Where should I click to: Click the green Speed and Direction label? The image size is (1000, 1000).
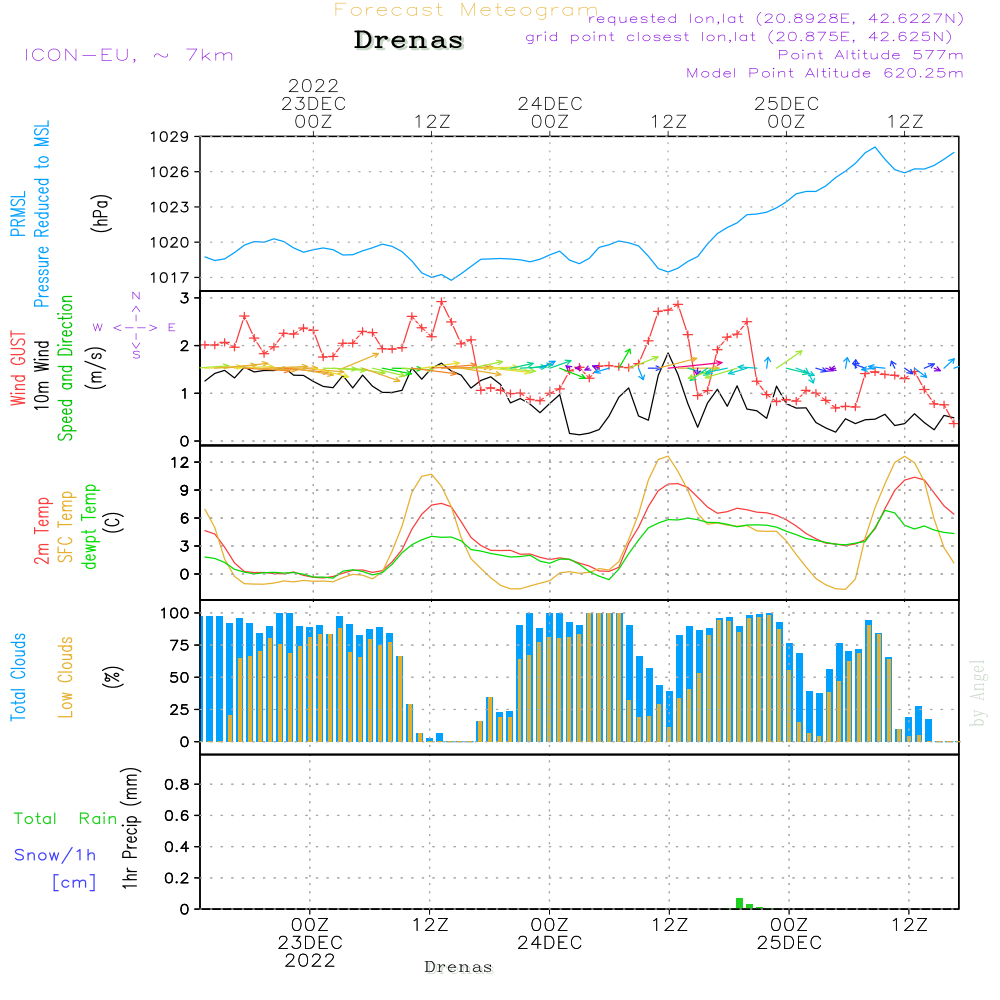point(67,367)
